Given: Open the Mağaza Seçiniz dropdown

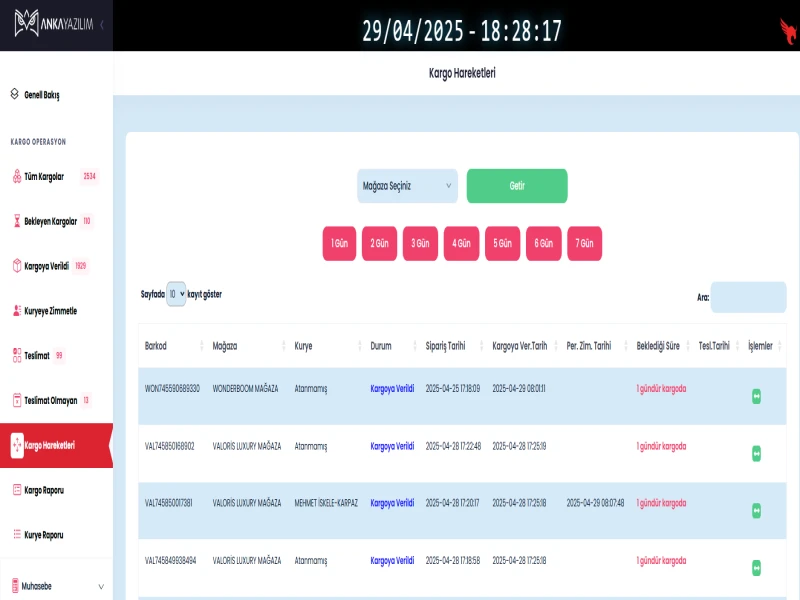Looking at the screenshot, I should pos(407,186).
